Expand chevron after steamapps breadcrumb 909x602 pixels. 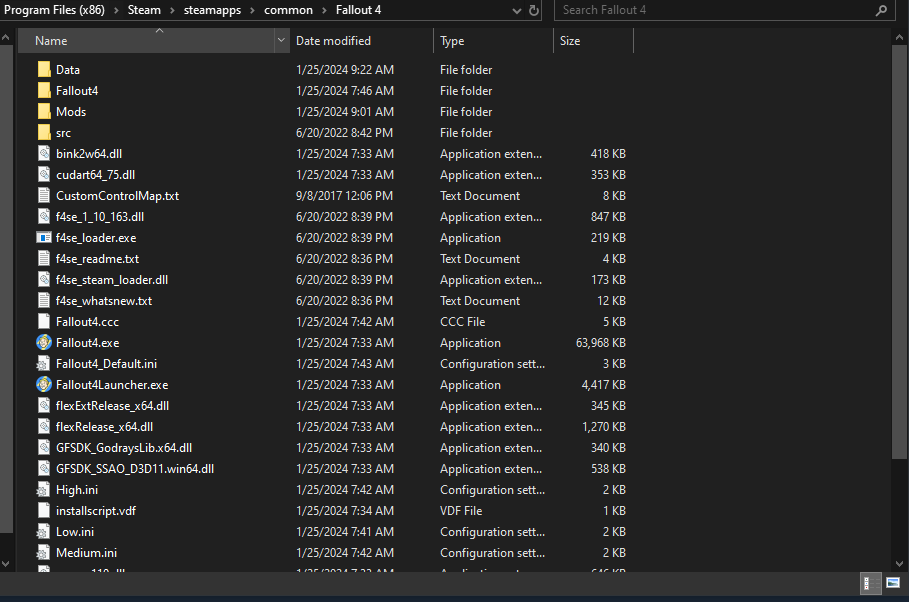click(252, 10)
